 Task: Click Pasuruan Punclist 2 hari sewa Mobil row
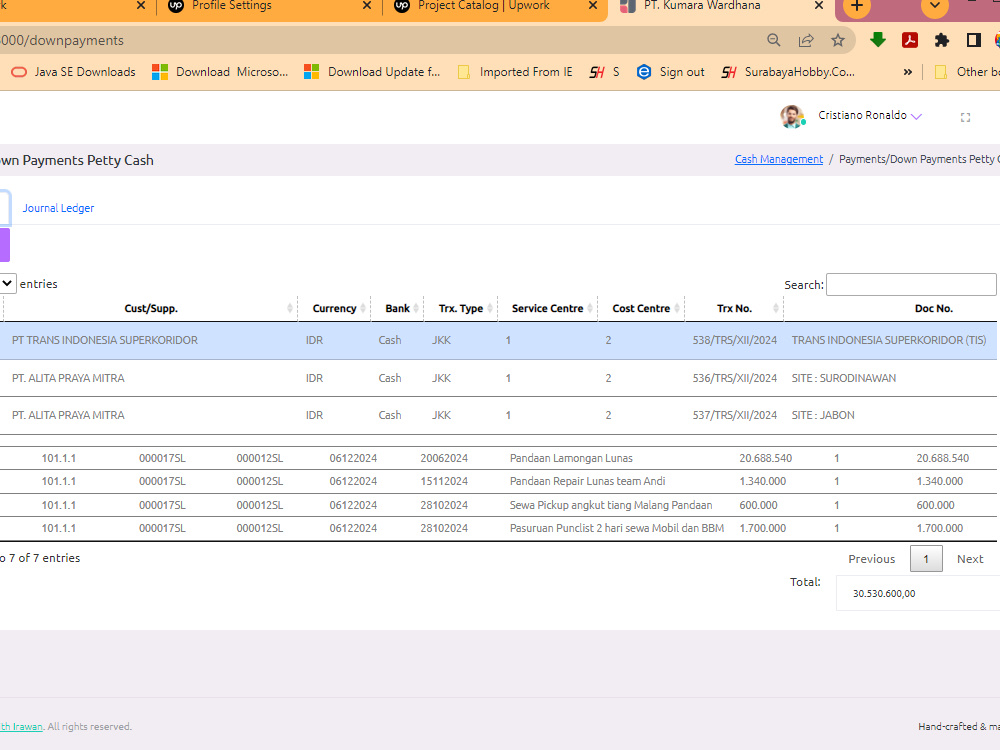(497, 528)
